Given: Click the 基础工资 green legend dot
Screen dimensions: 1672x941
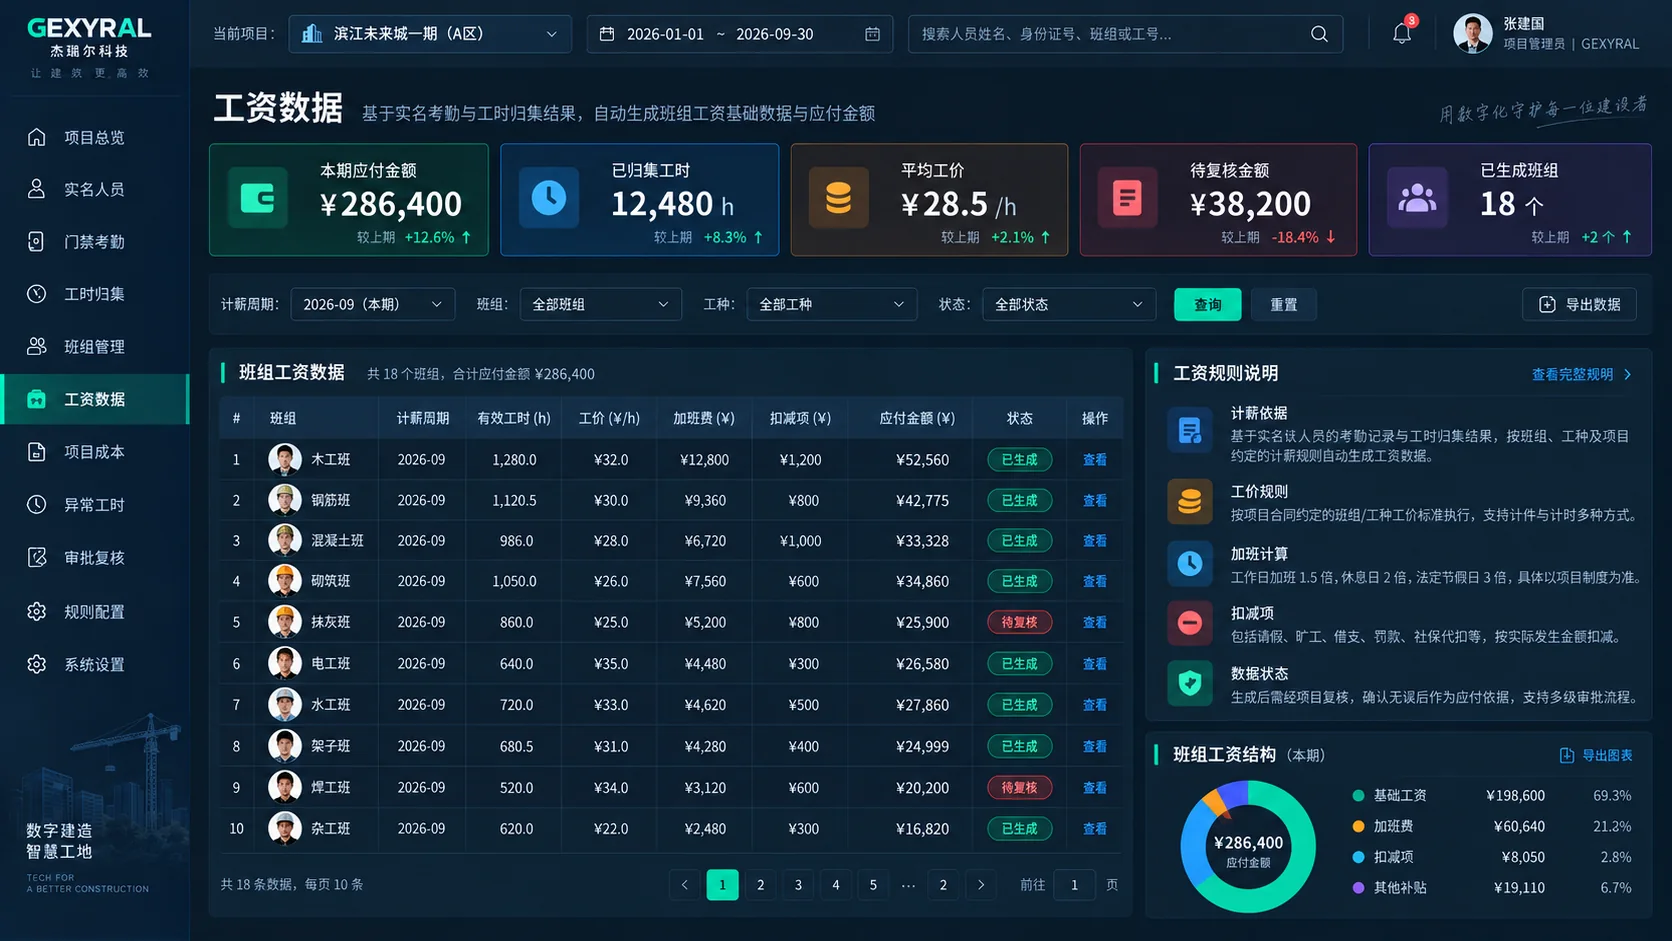Looking at the screenshot, I should click(1358, 796).
